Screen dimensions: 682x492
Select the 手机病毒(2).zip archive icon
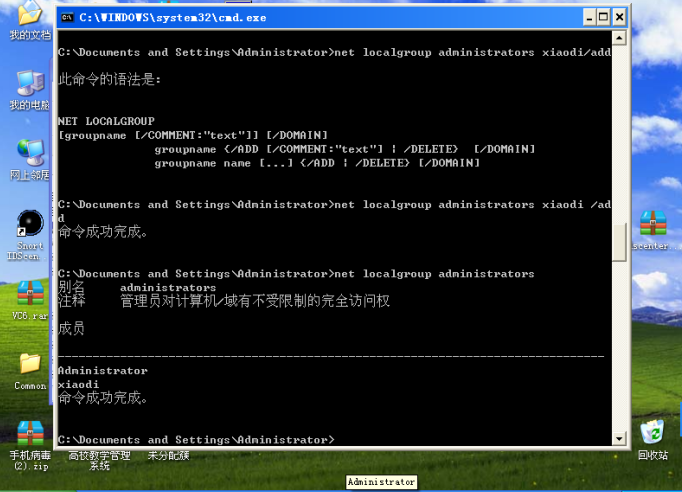pyautogui.click(x=30, y=434)
